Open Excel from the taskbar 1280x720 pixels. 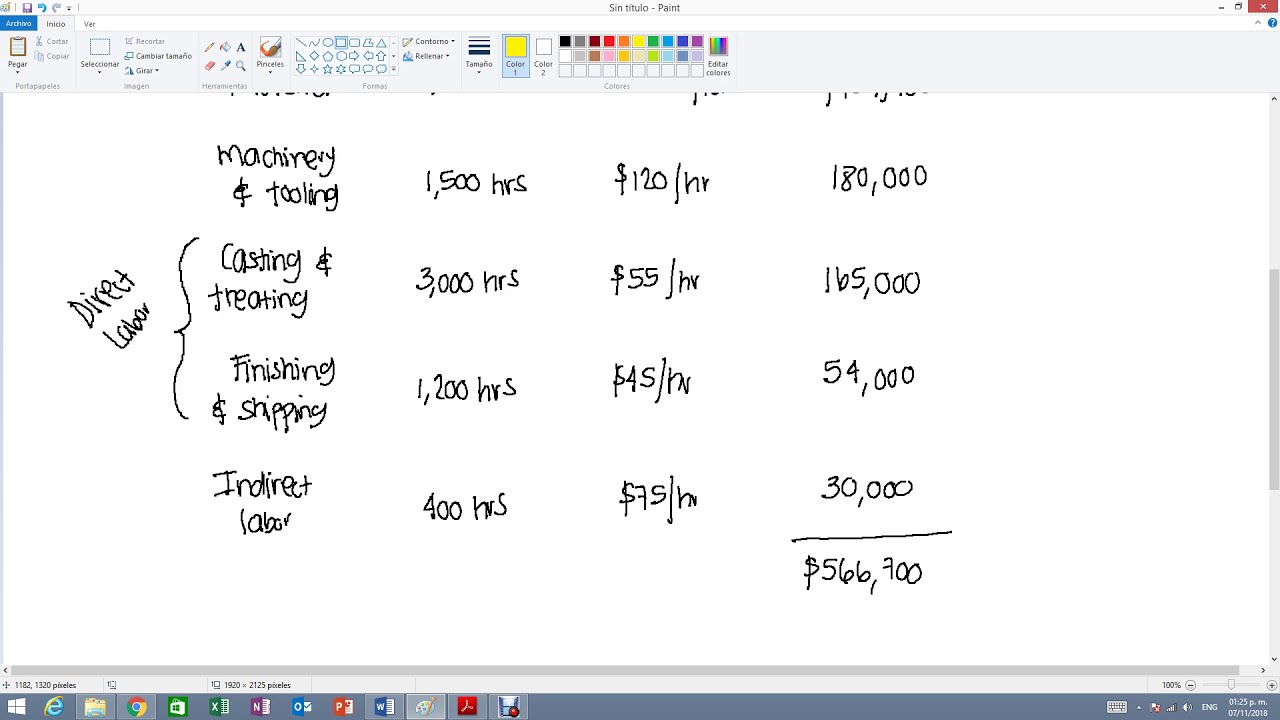pyautogui.click(x=219, y=707)
